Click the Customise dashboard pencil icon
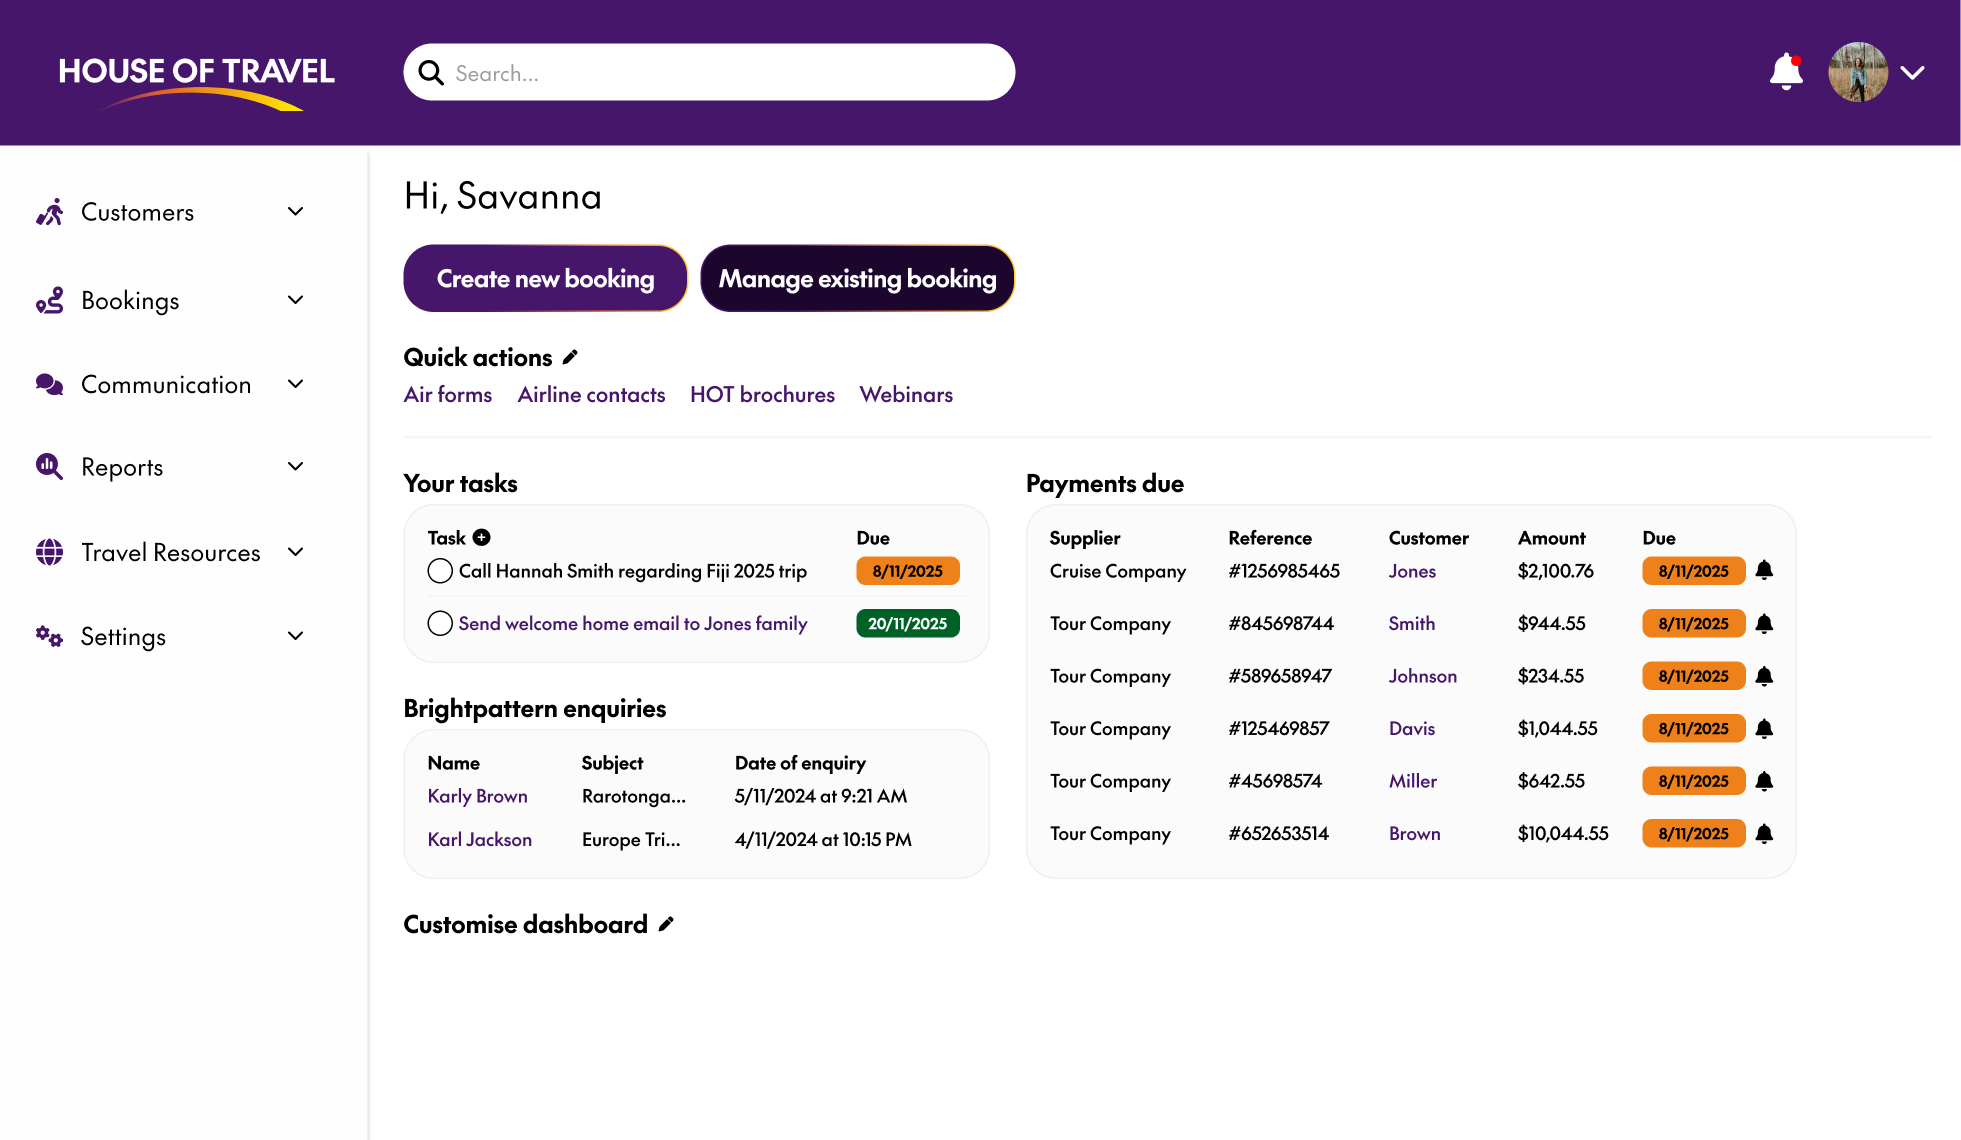 point(666,924)
